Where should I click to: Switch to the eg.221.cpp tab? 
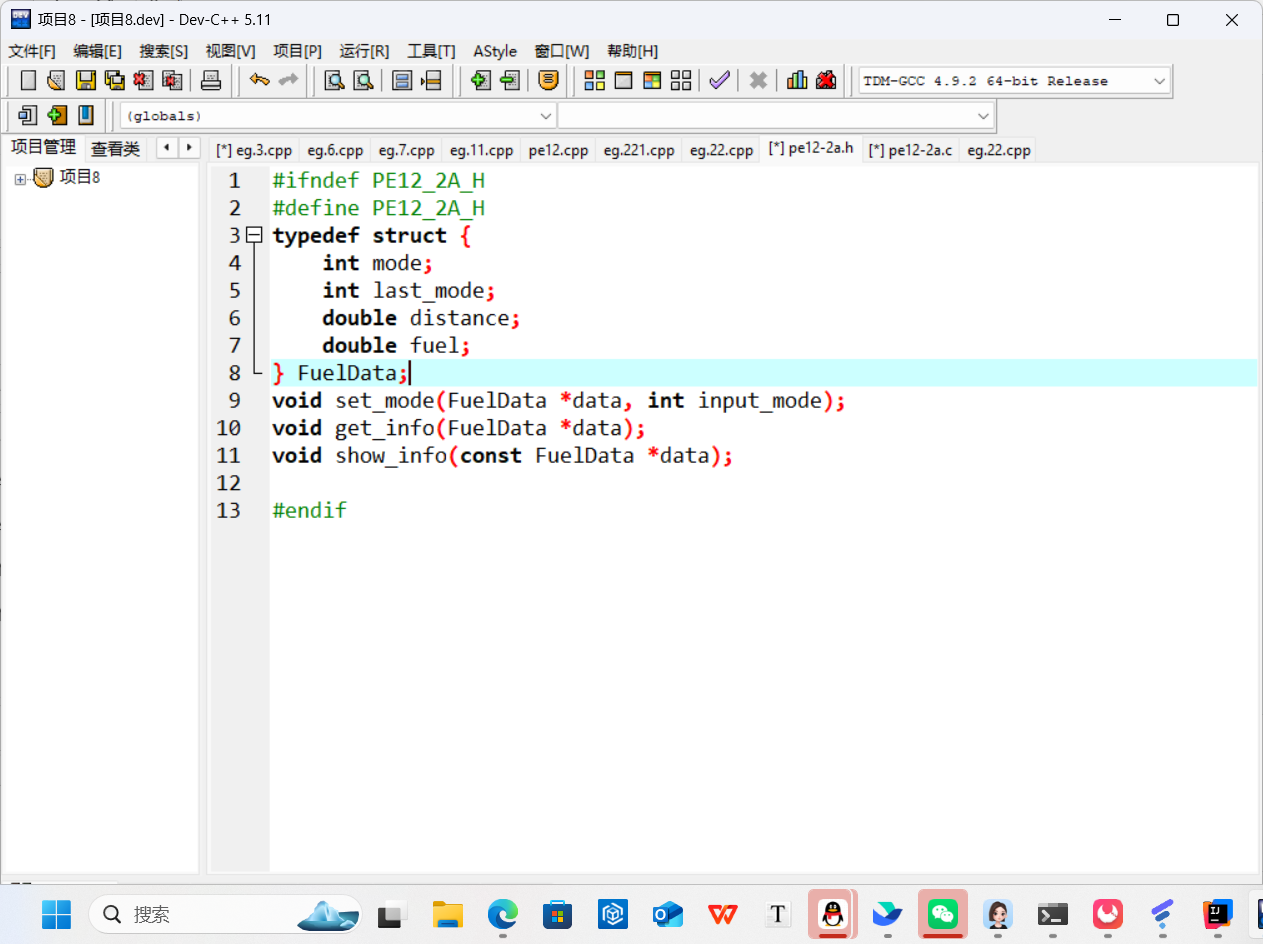(x=639, y=150)
